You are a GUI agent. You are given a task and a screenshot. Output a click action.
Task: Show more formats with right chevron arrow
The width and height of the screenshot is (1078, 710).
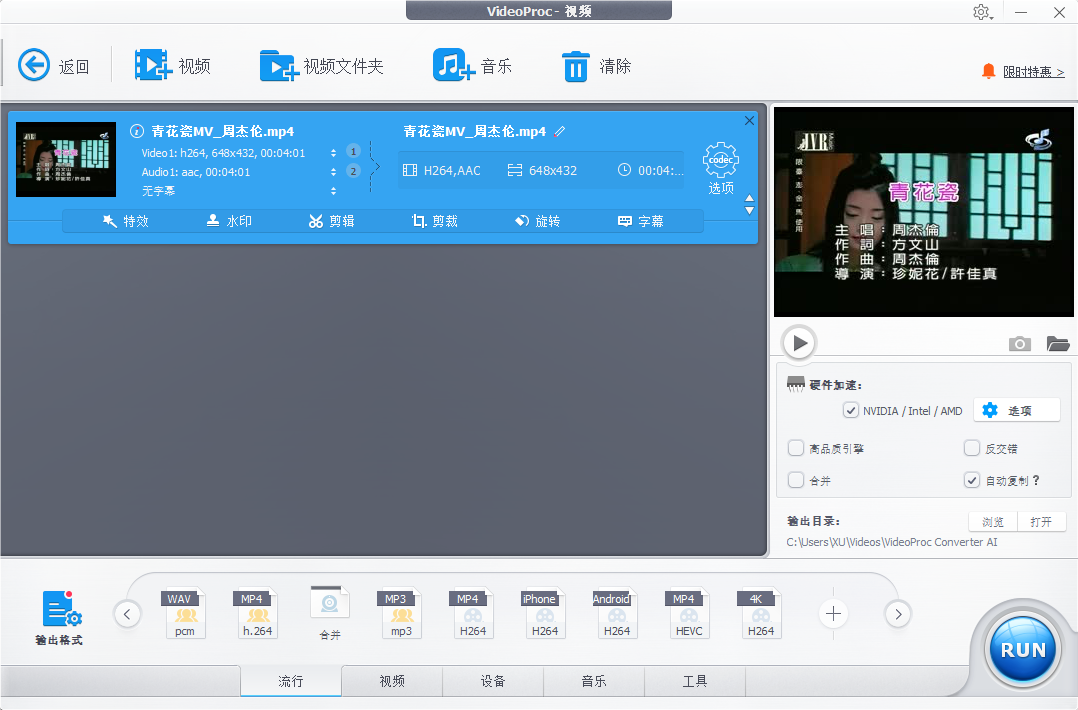[x=897, y=614]
